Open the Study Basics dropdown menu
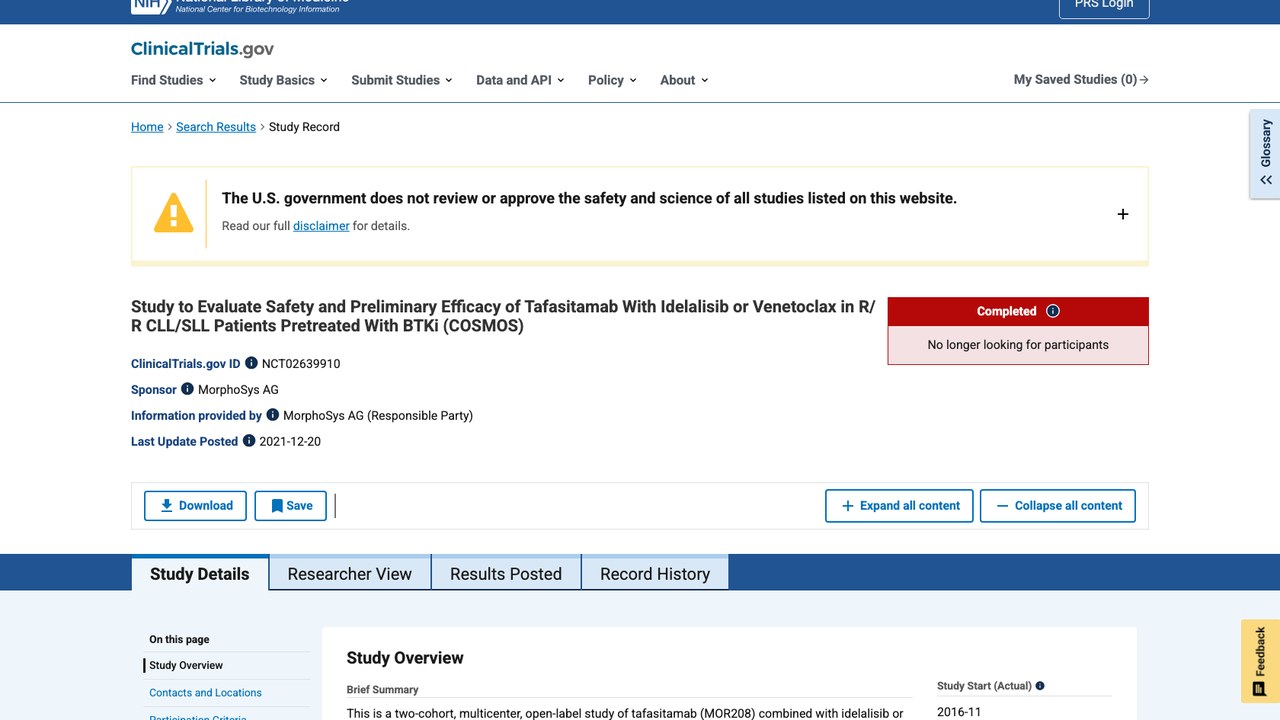 pyautogui.click(x=283, y=80)
